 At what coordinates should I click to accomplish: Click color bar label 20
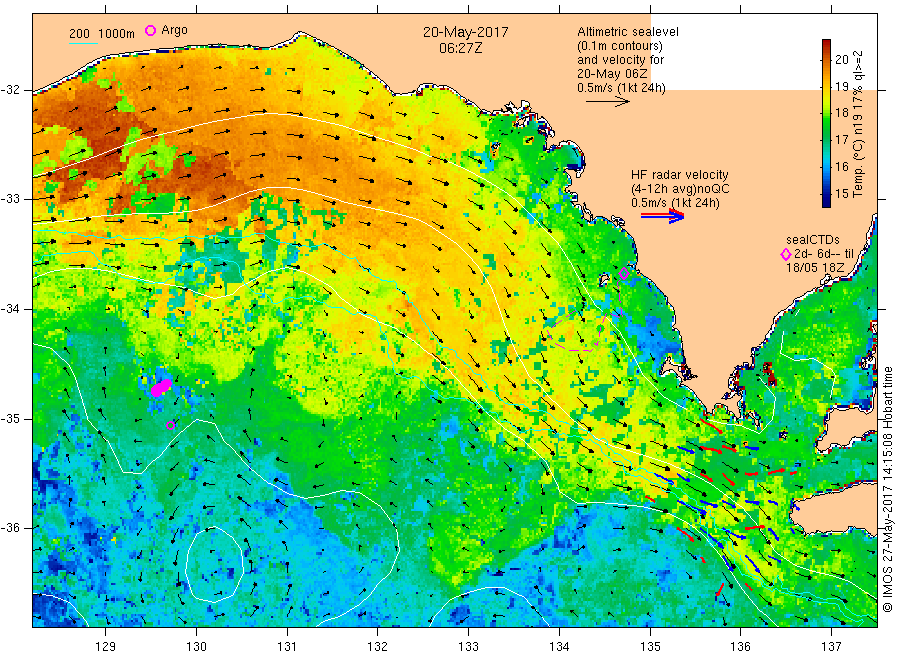tap(841, 59)
